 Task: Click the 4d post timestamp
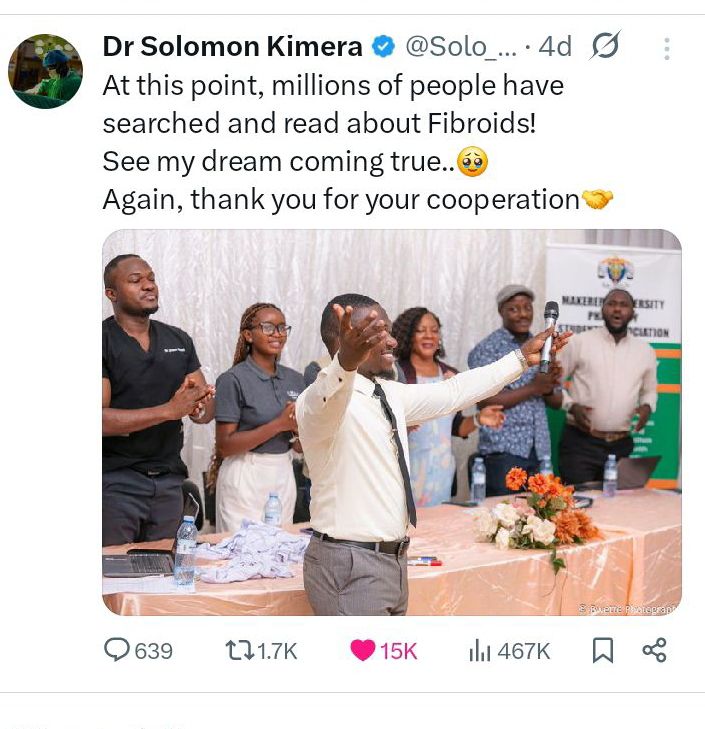click(x=555, y=47)
